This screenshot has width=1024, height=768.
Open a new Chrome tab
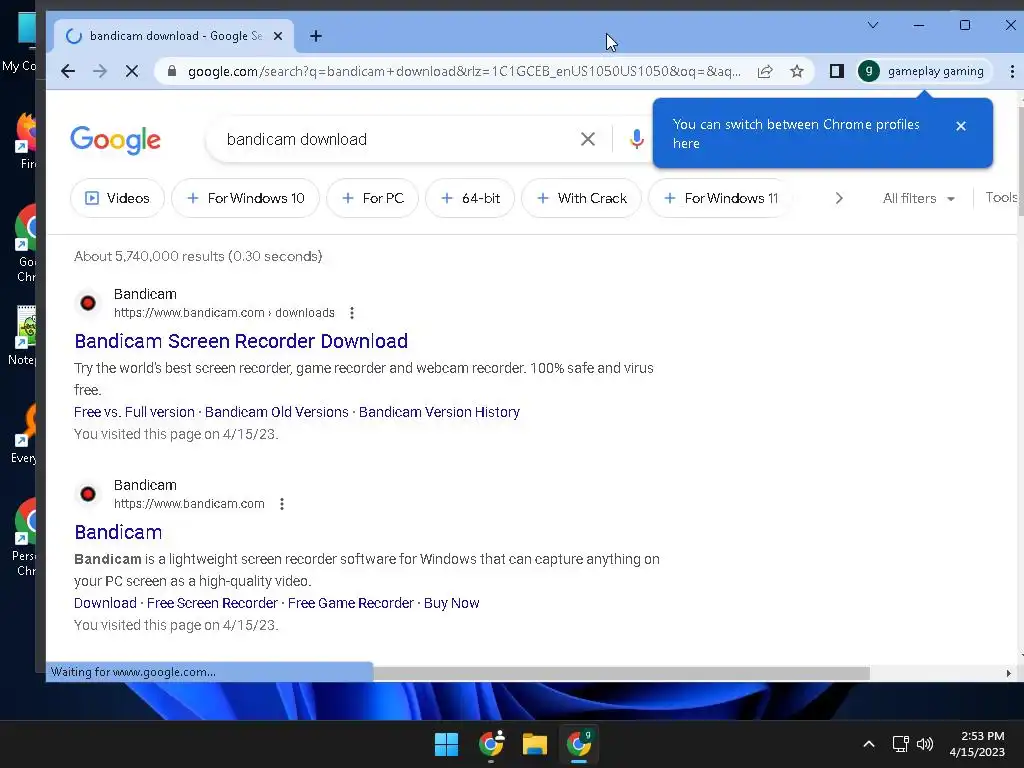[x=315, y=36]
